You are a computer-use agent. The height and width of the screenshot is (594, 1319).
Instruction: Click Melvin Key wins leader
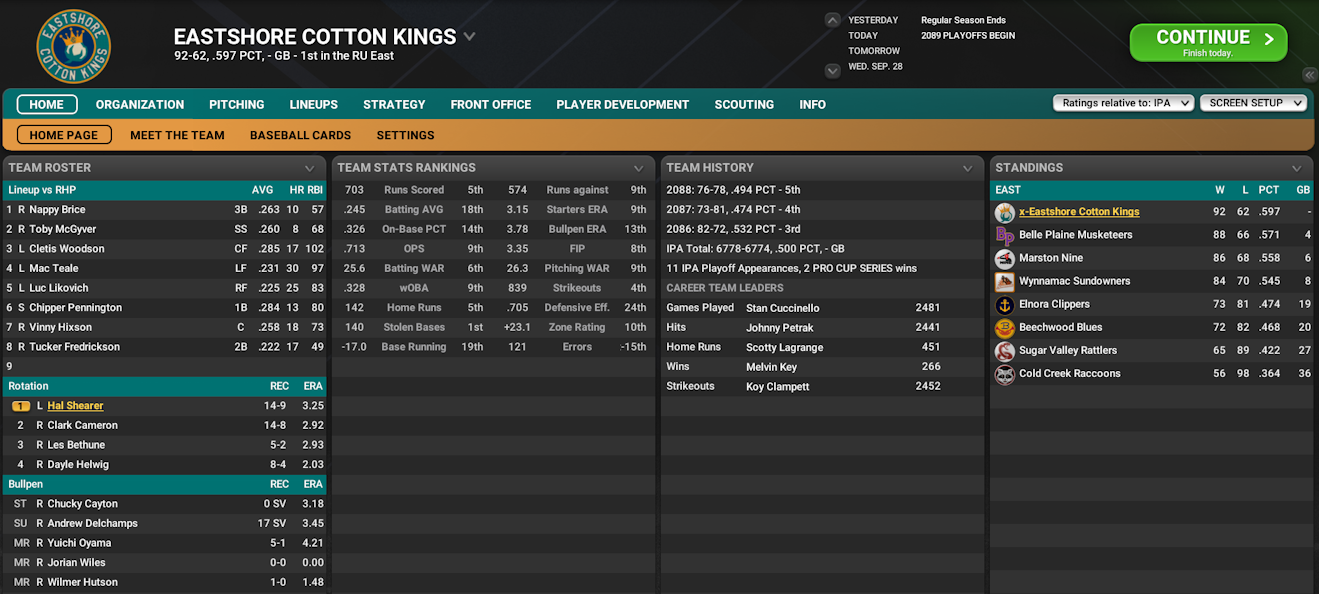click(772, 367)
